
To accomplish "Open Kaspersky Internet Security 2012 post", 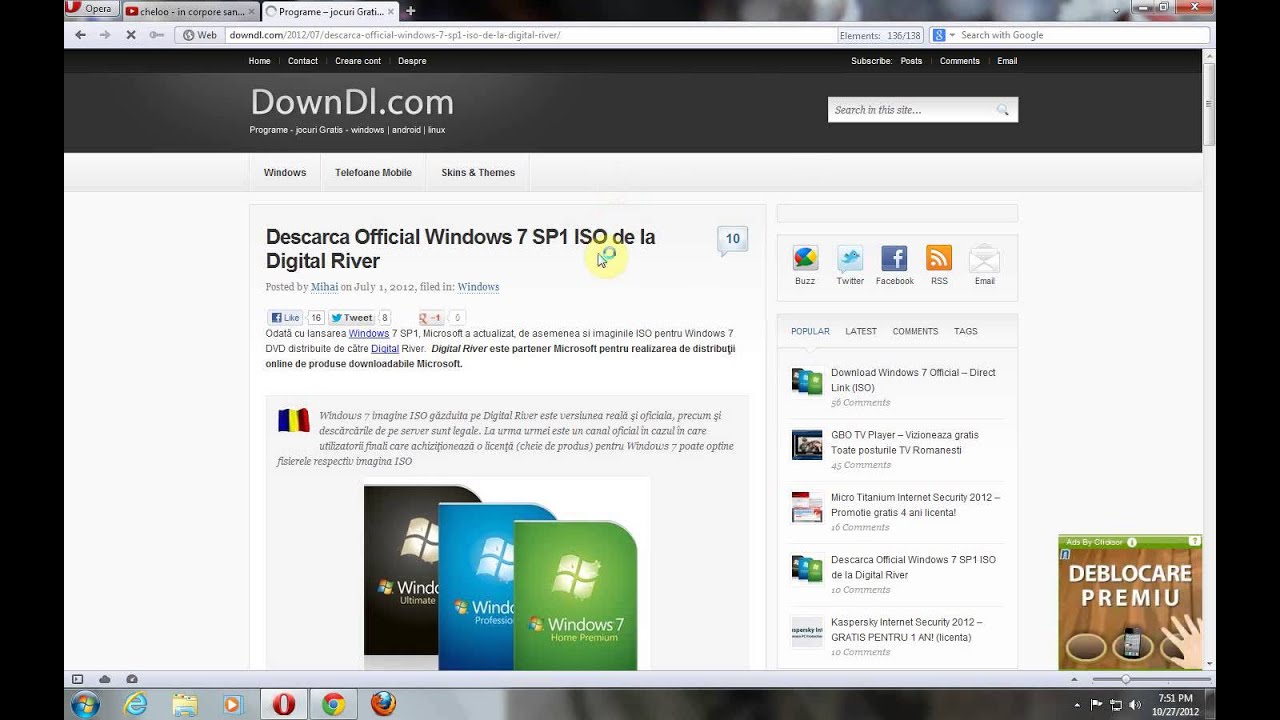I will (906, 629).
